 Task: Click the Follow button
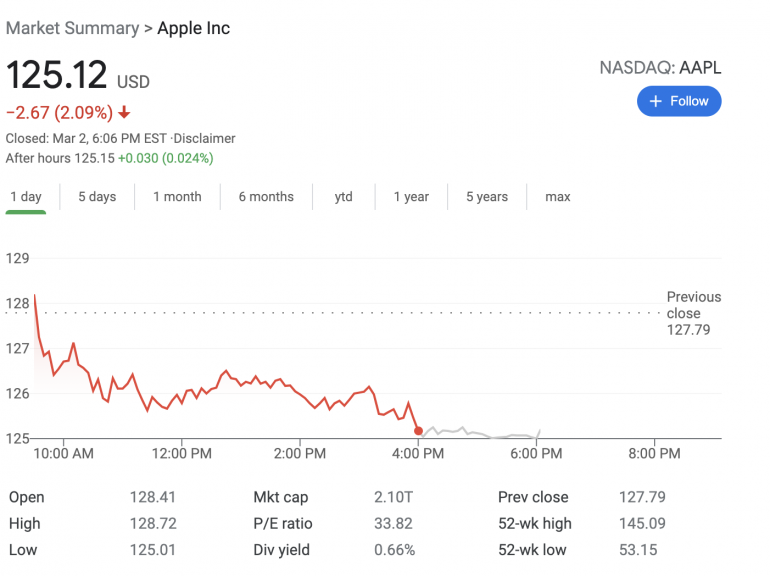tap(679, 101)
